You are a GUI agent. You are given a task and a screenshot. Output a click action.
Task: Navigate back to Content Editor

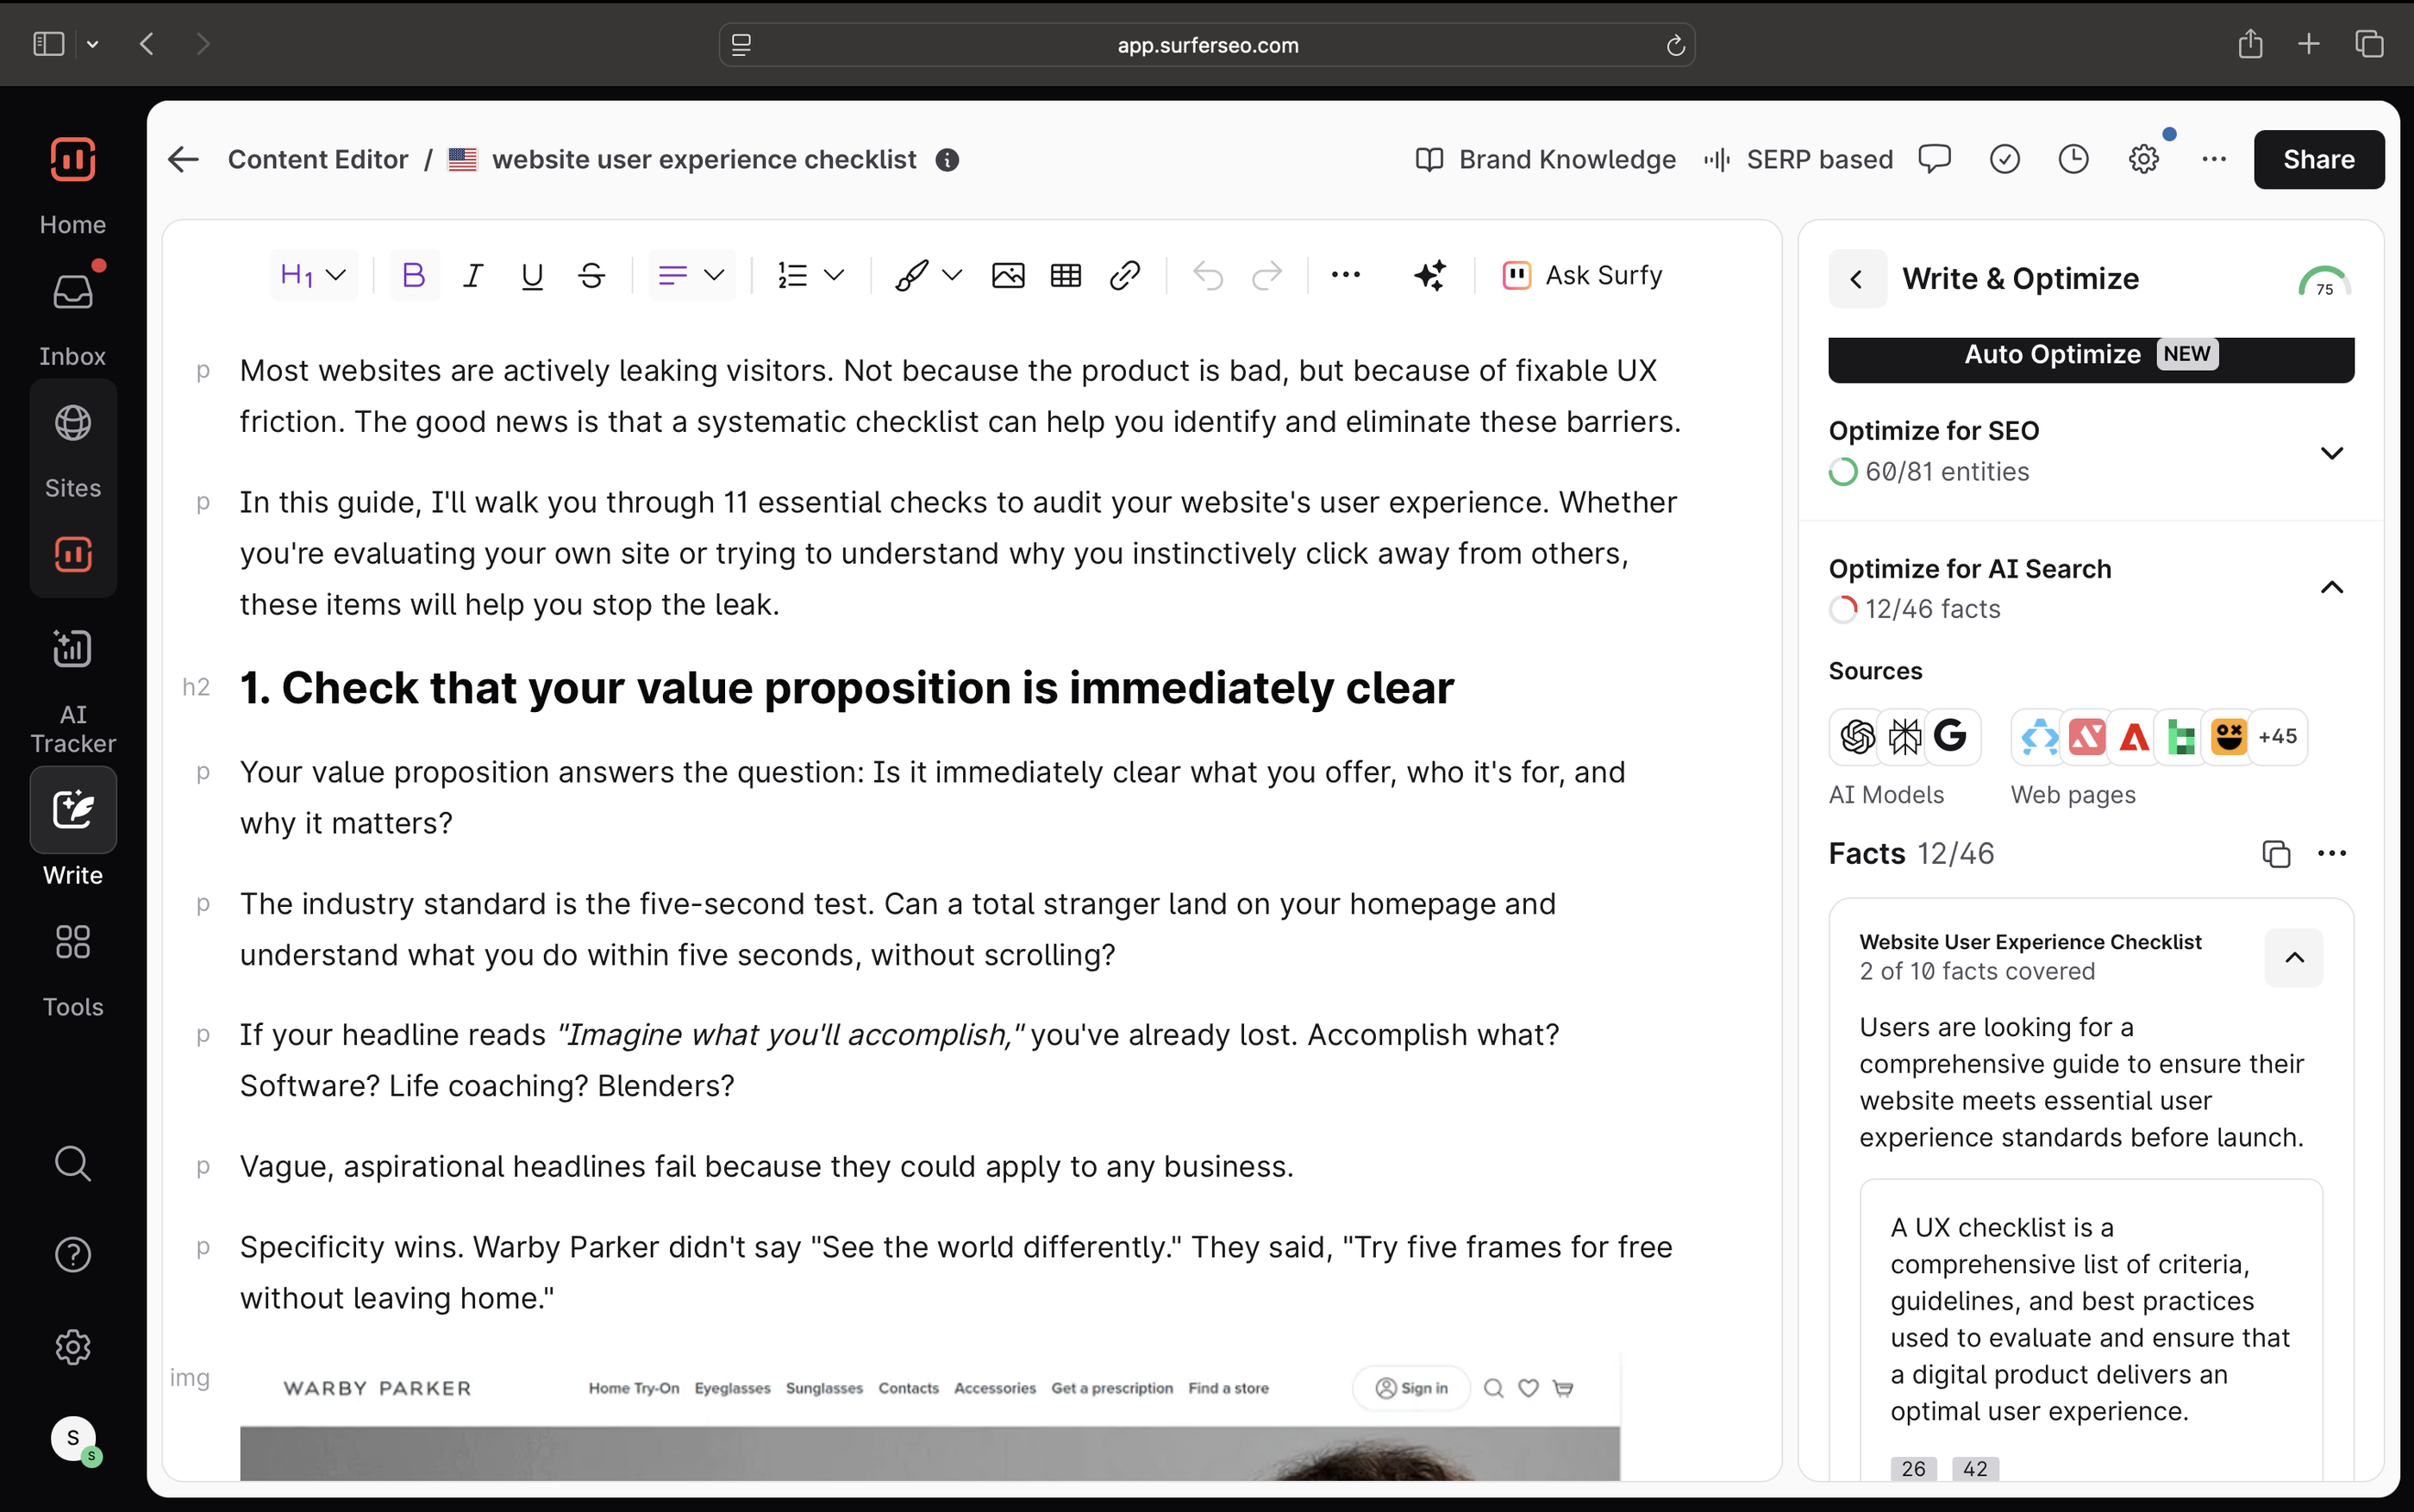318,159
